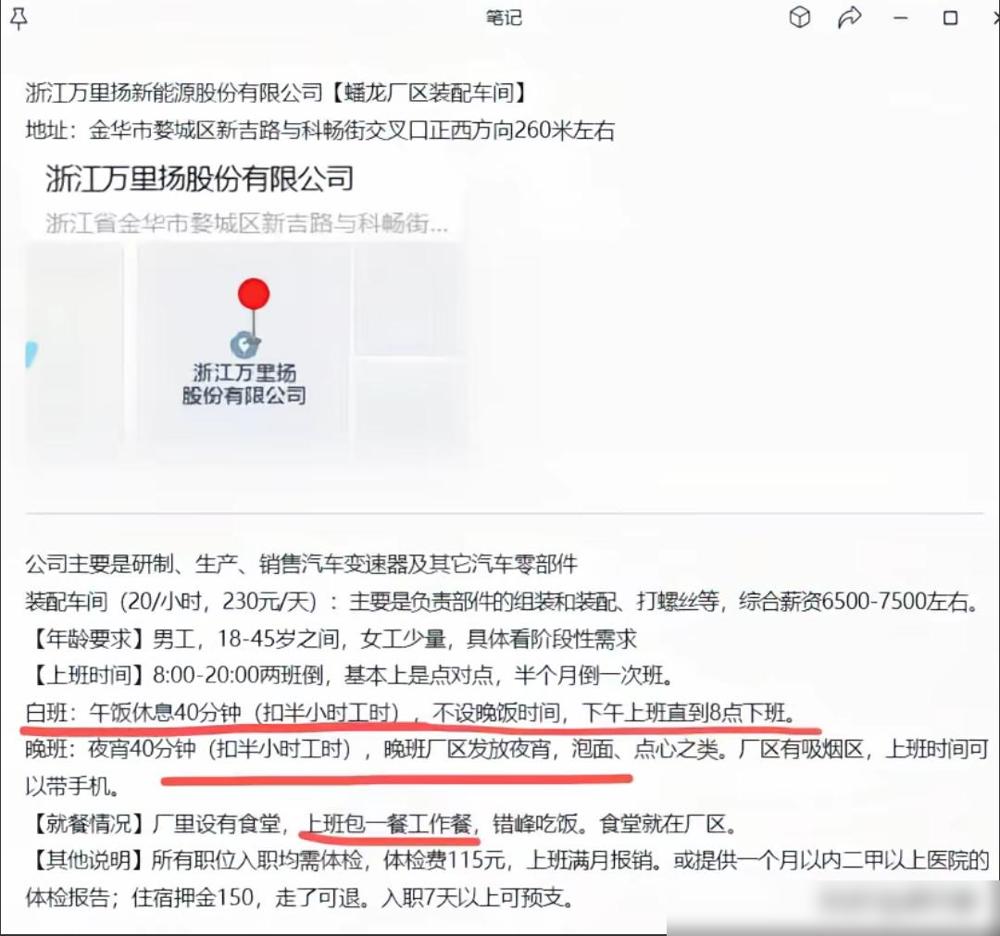Click the address line beginning 地址：金华市婺城区

pyautogui.click(x=320, y=130)
